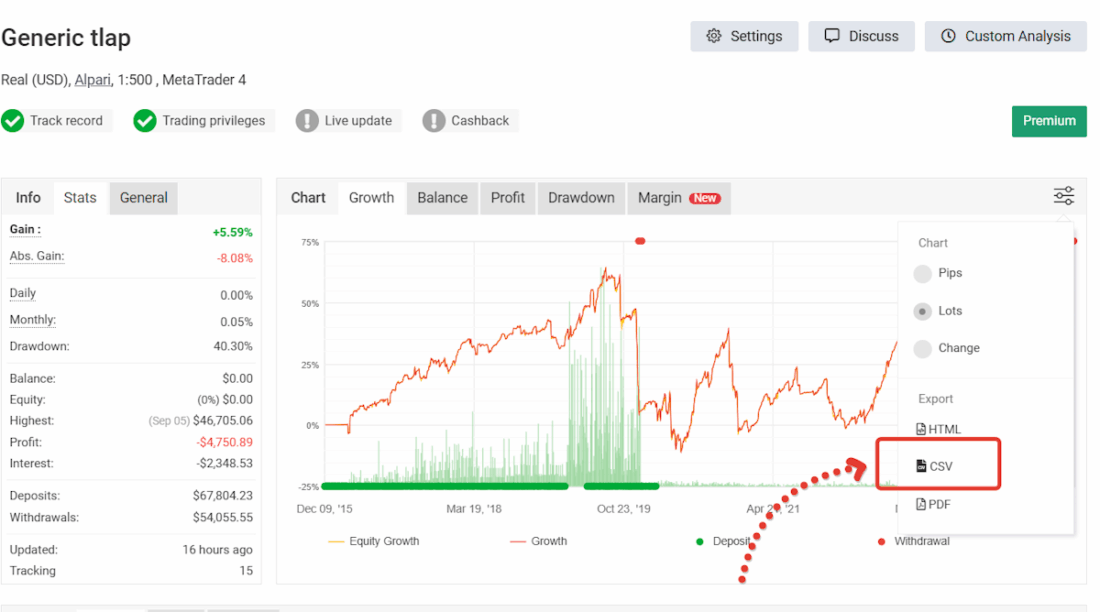Select the Change radio option
The width and height of the screenshot is (1100, 612).
point(923,348)
